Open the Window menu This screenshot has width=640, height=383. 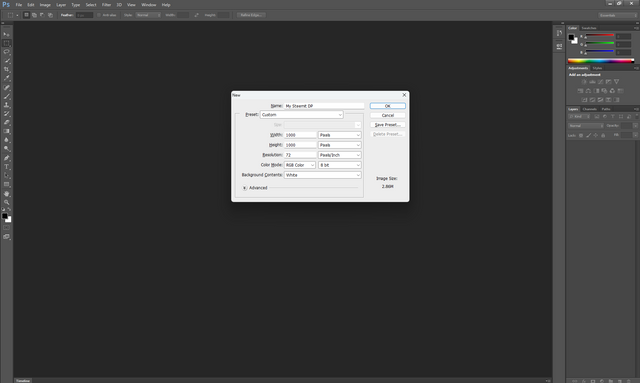149,5
